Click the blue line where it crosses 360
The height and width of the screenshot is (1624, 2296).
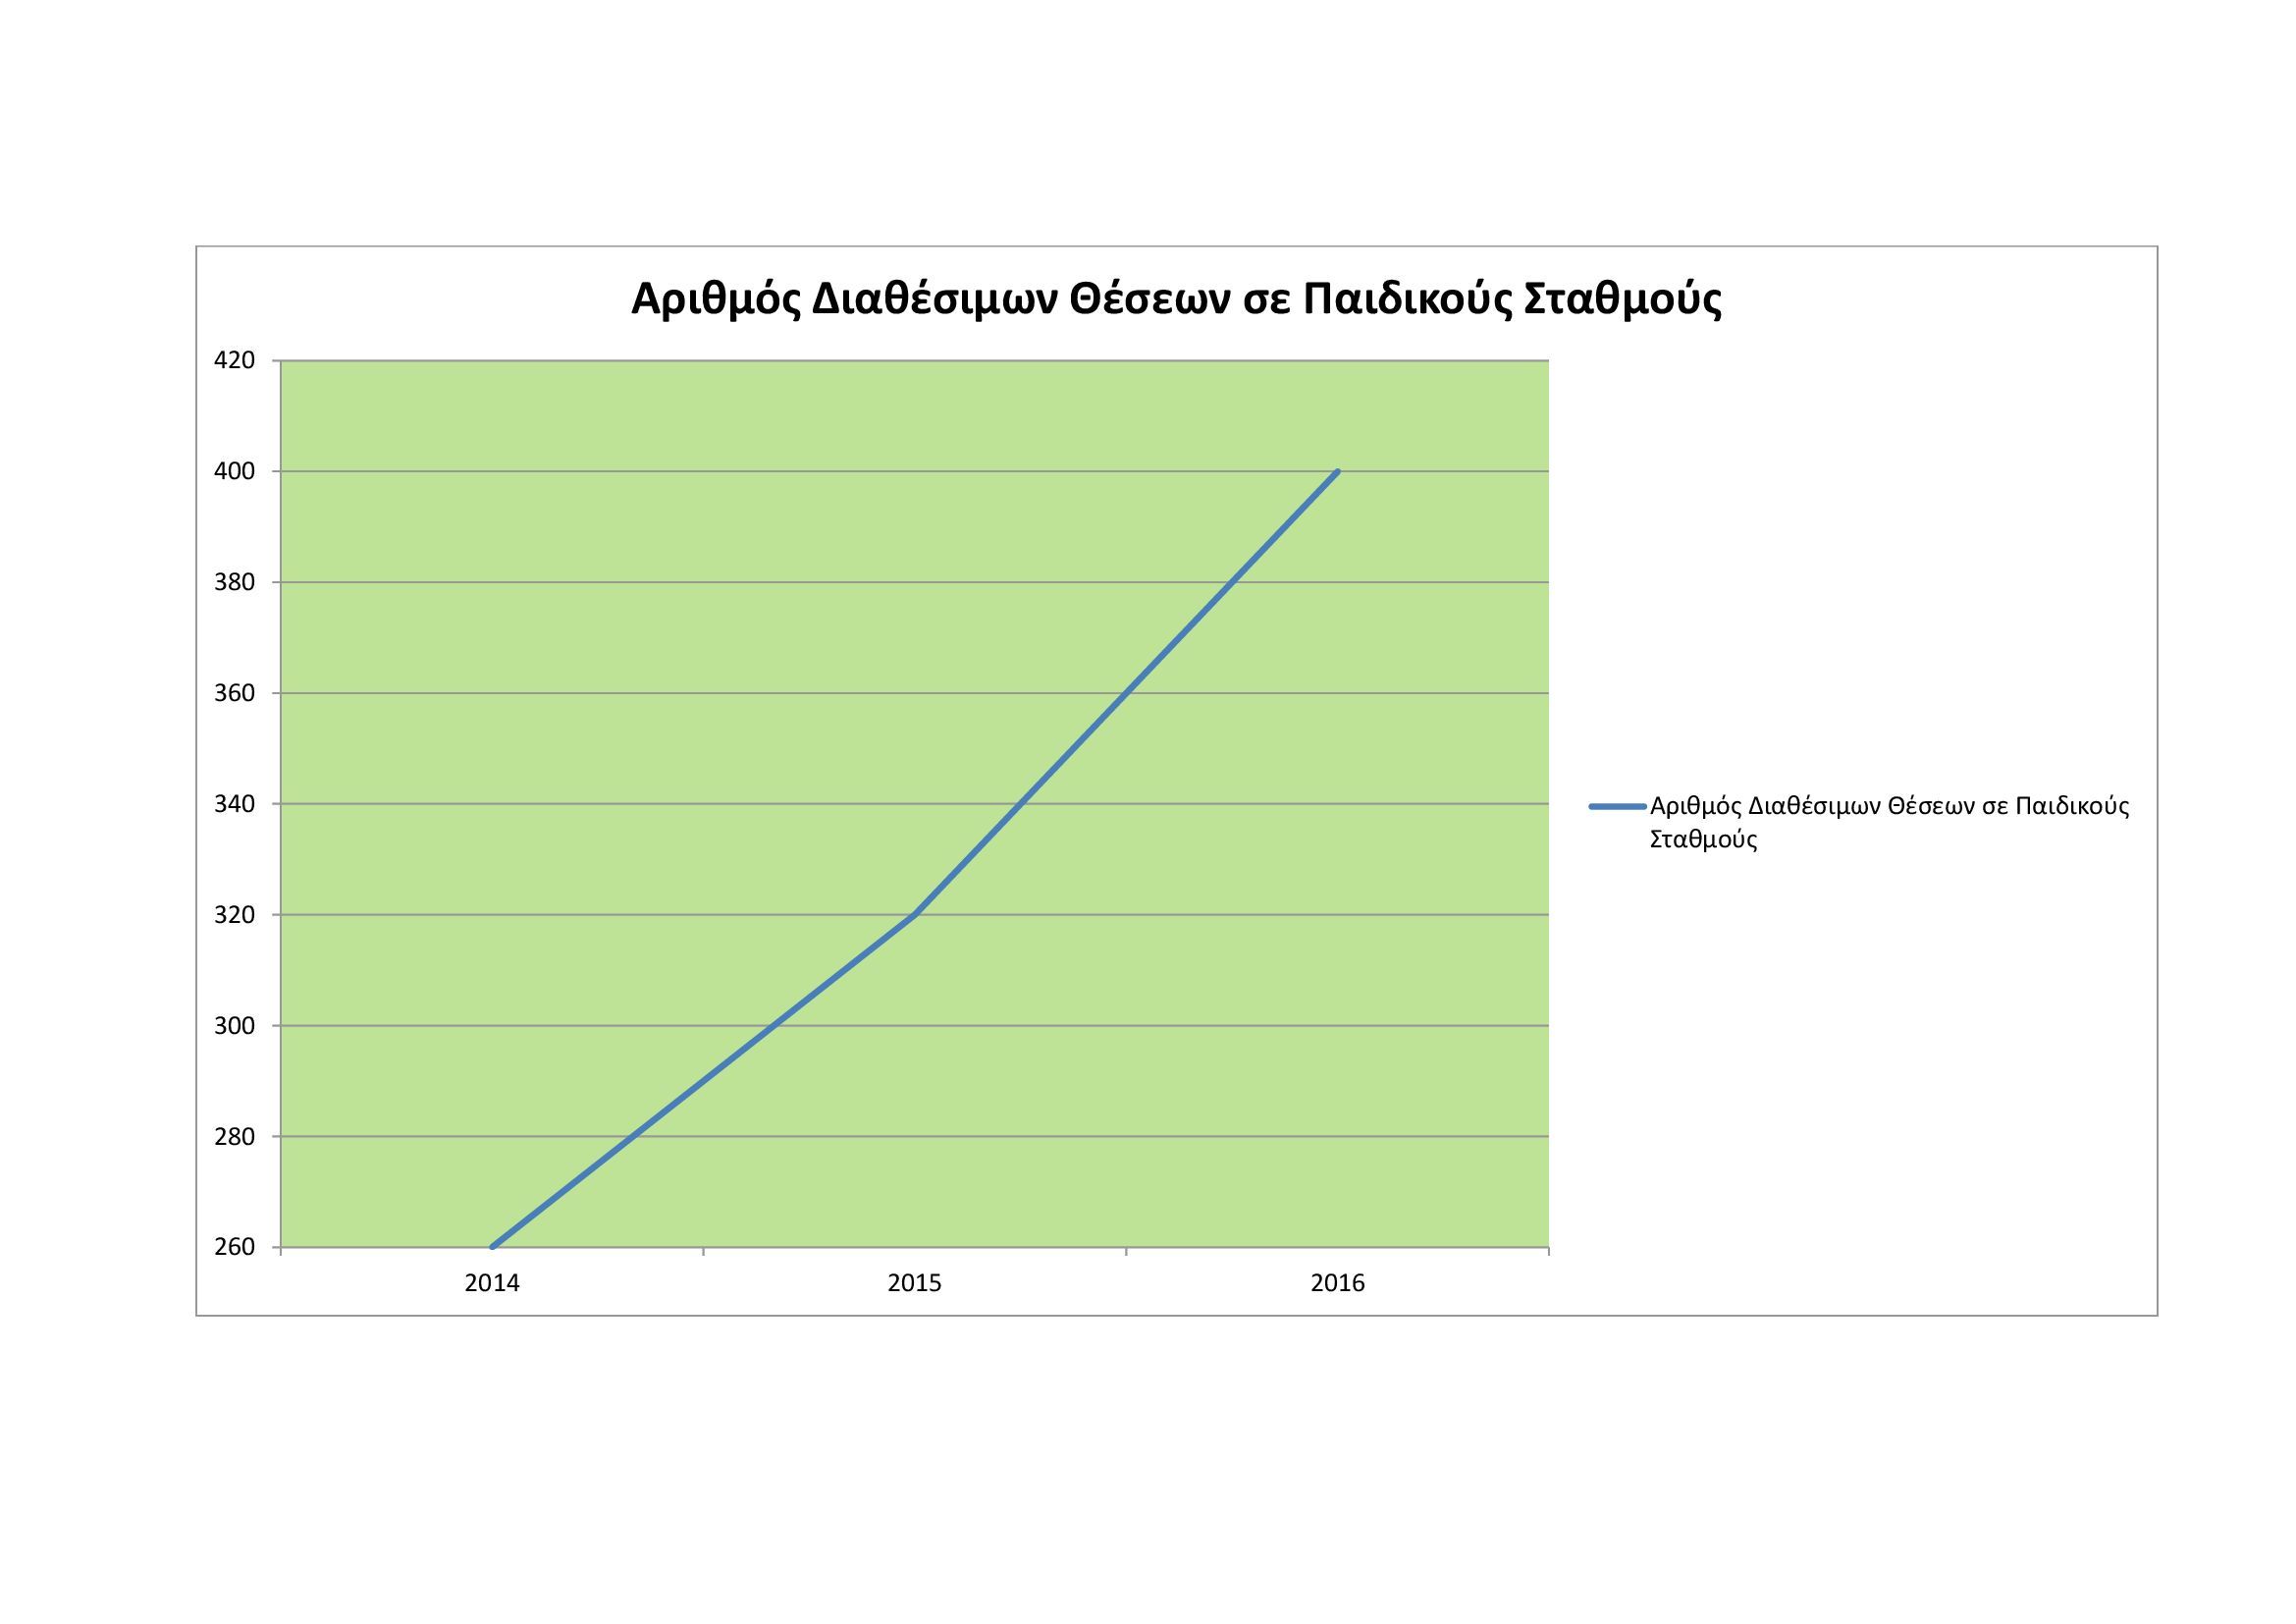click(1127, 693)
